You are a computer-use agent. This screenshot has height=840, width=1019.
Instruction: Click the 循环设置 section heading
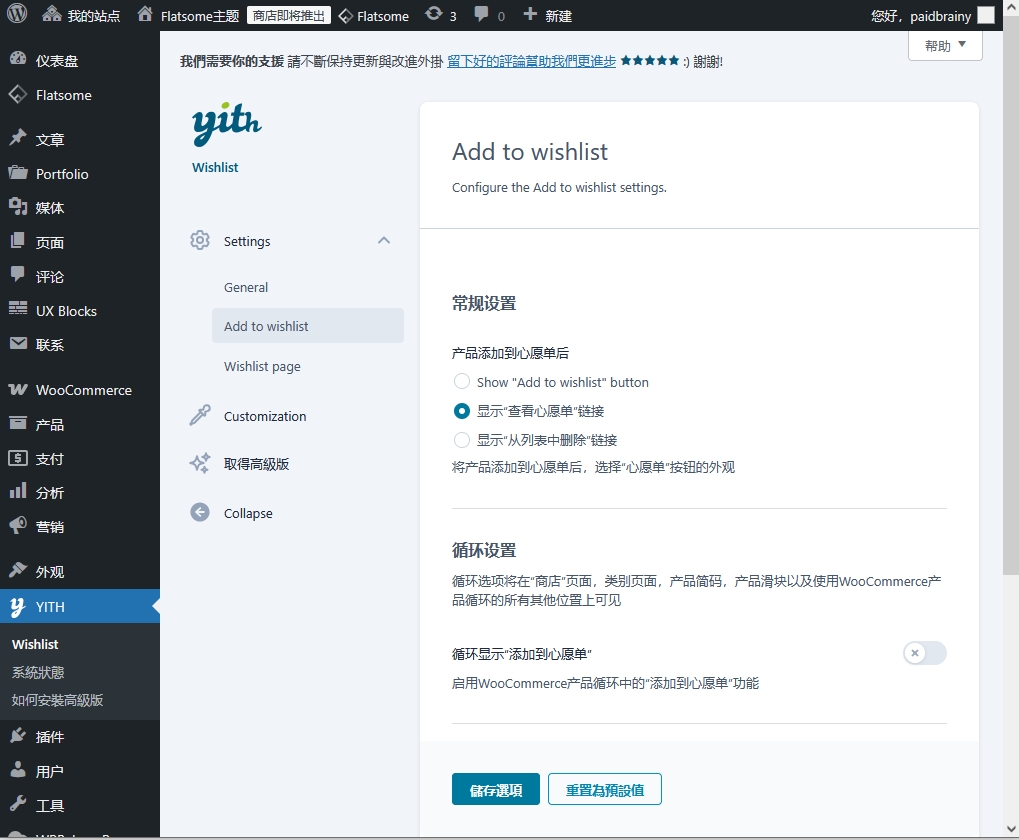[x=484, y=550]
